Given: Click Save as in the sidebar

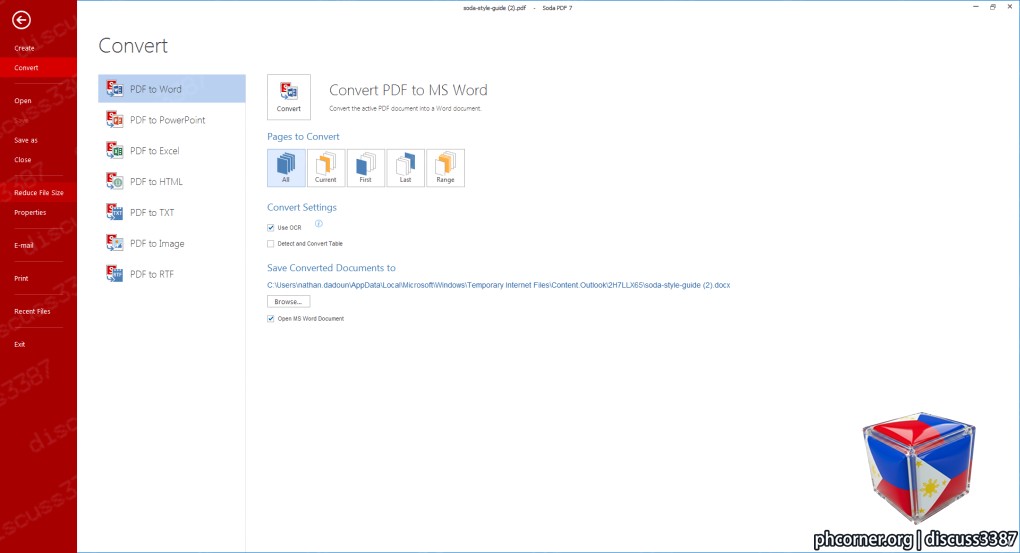Looking at the screenshot, I should click(x=26, y=140).
